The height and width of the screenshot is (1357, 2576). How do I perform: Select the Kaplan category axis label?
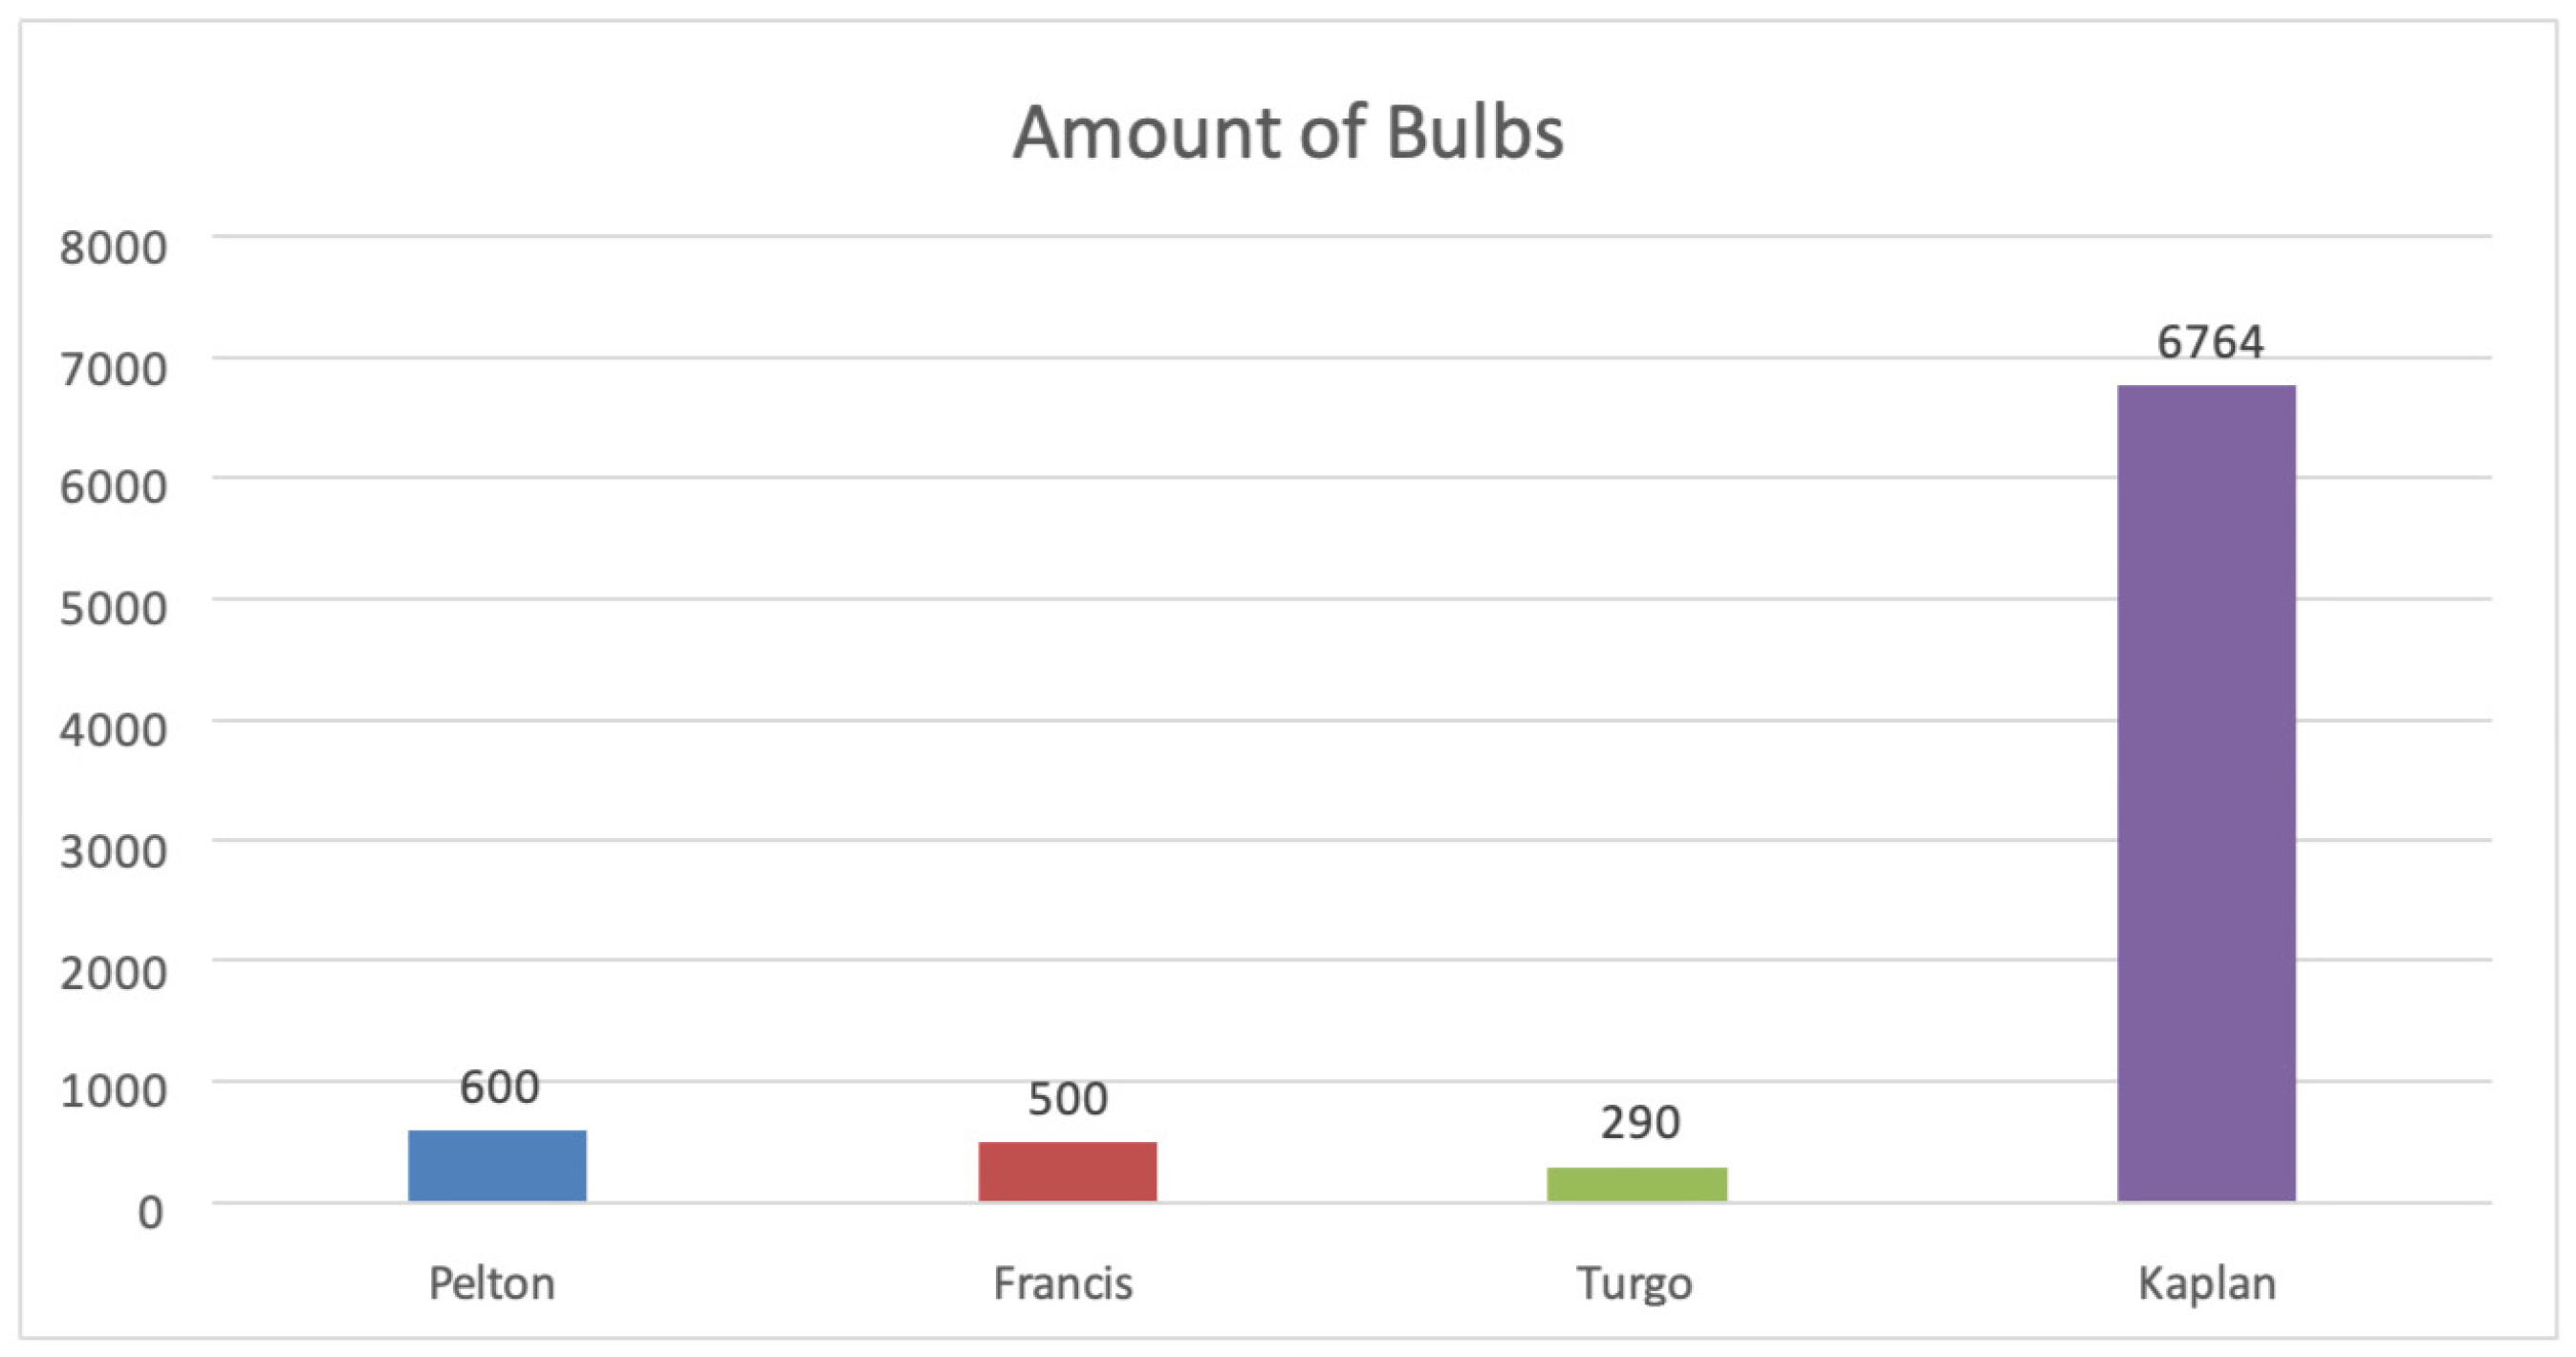coord(2206,1283)
